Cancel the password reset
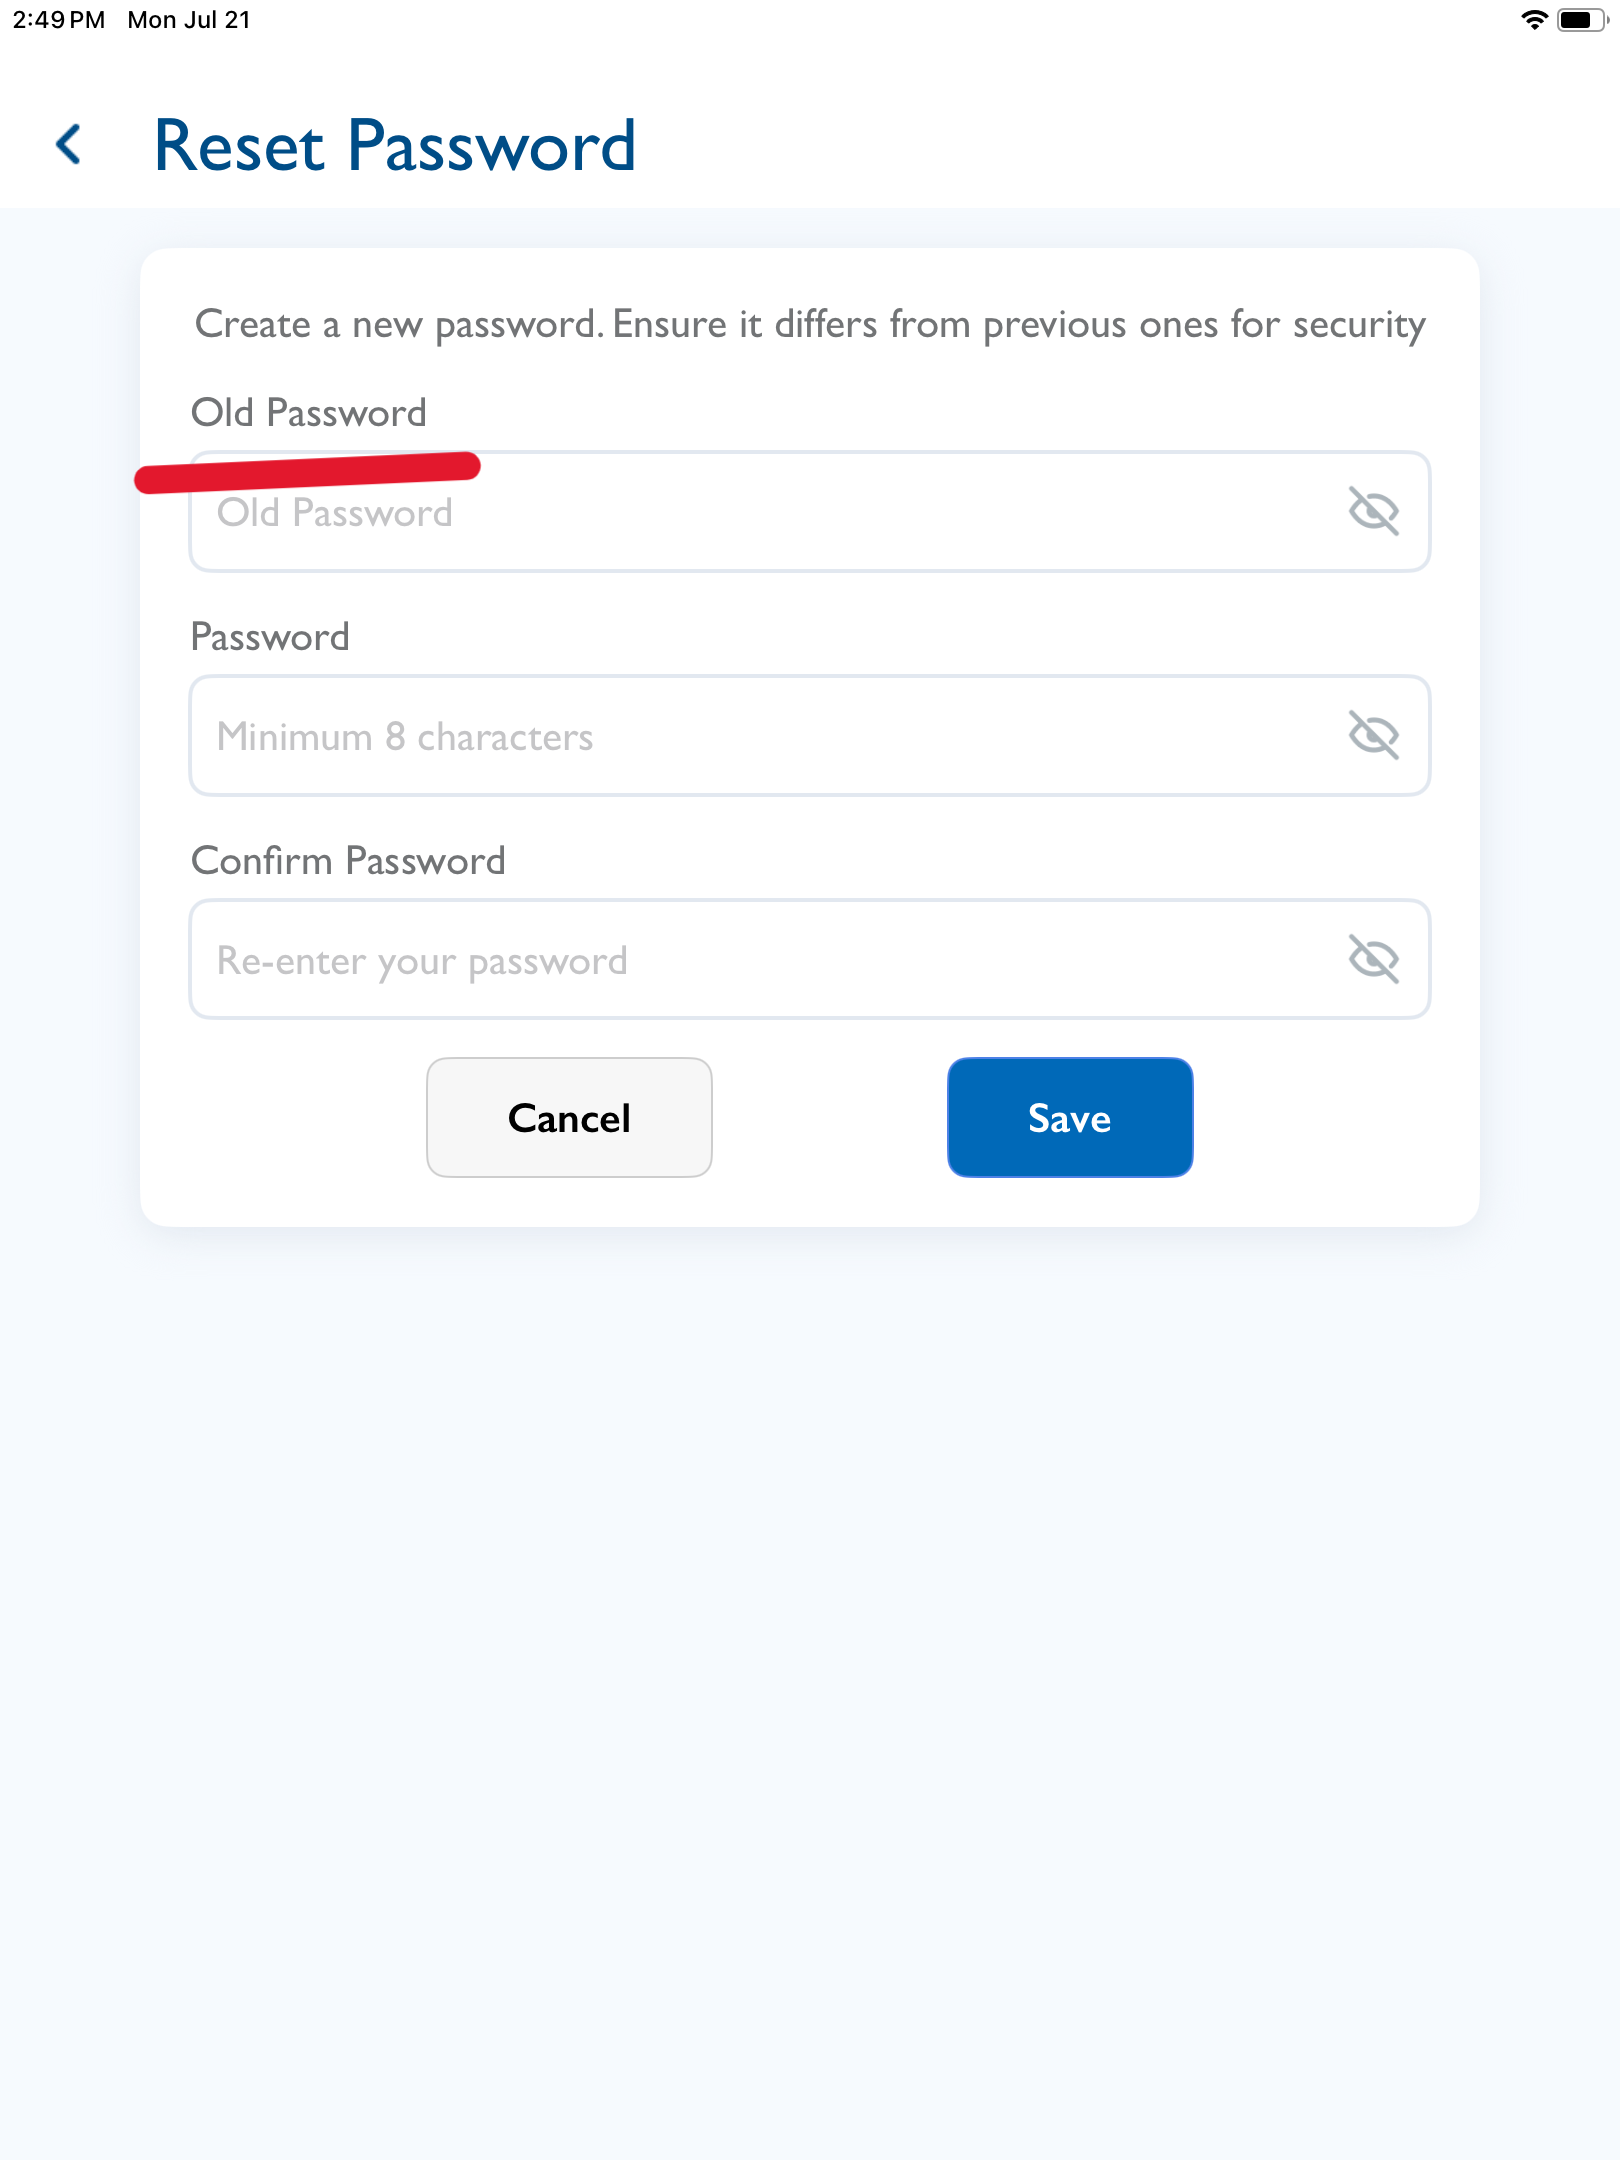This screenshot has height=2160, width=1620. click(569, 1117)
